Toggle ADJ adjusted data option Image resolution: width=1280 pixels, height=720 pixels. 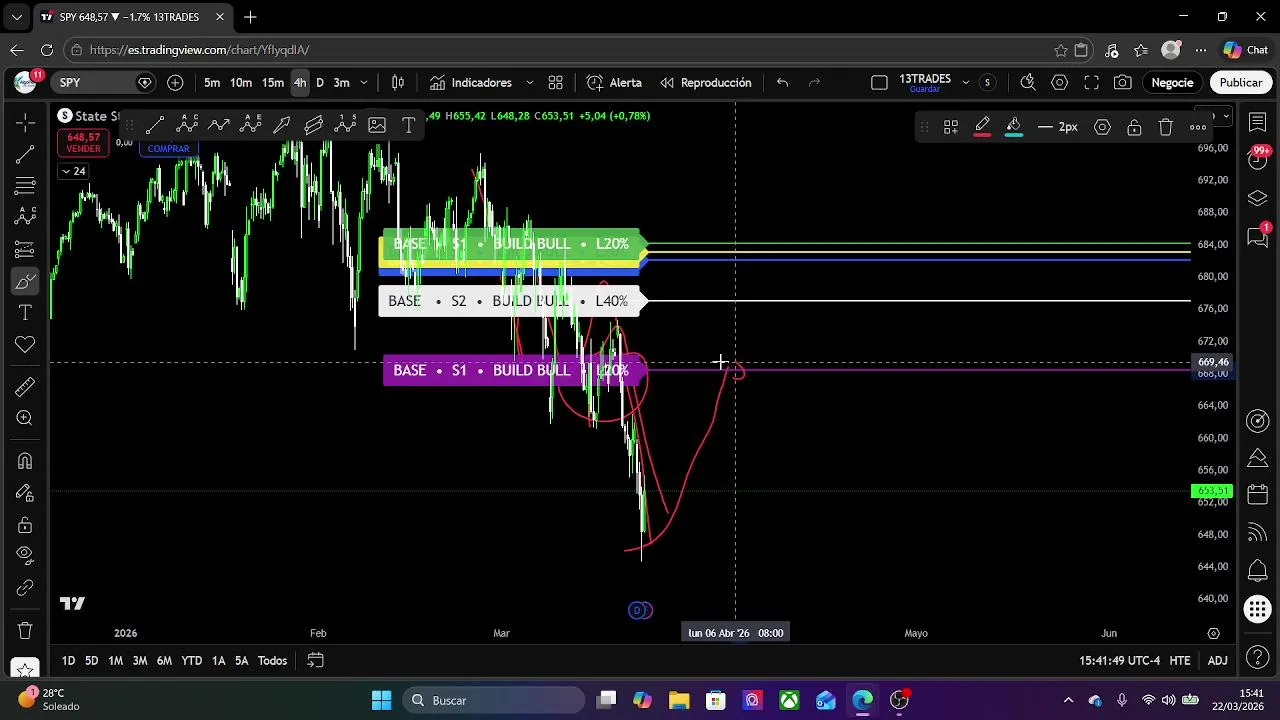coord(1217,661)
